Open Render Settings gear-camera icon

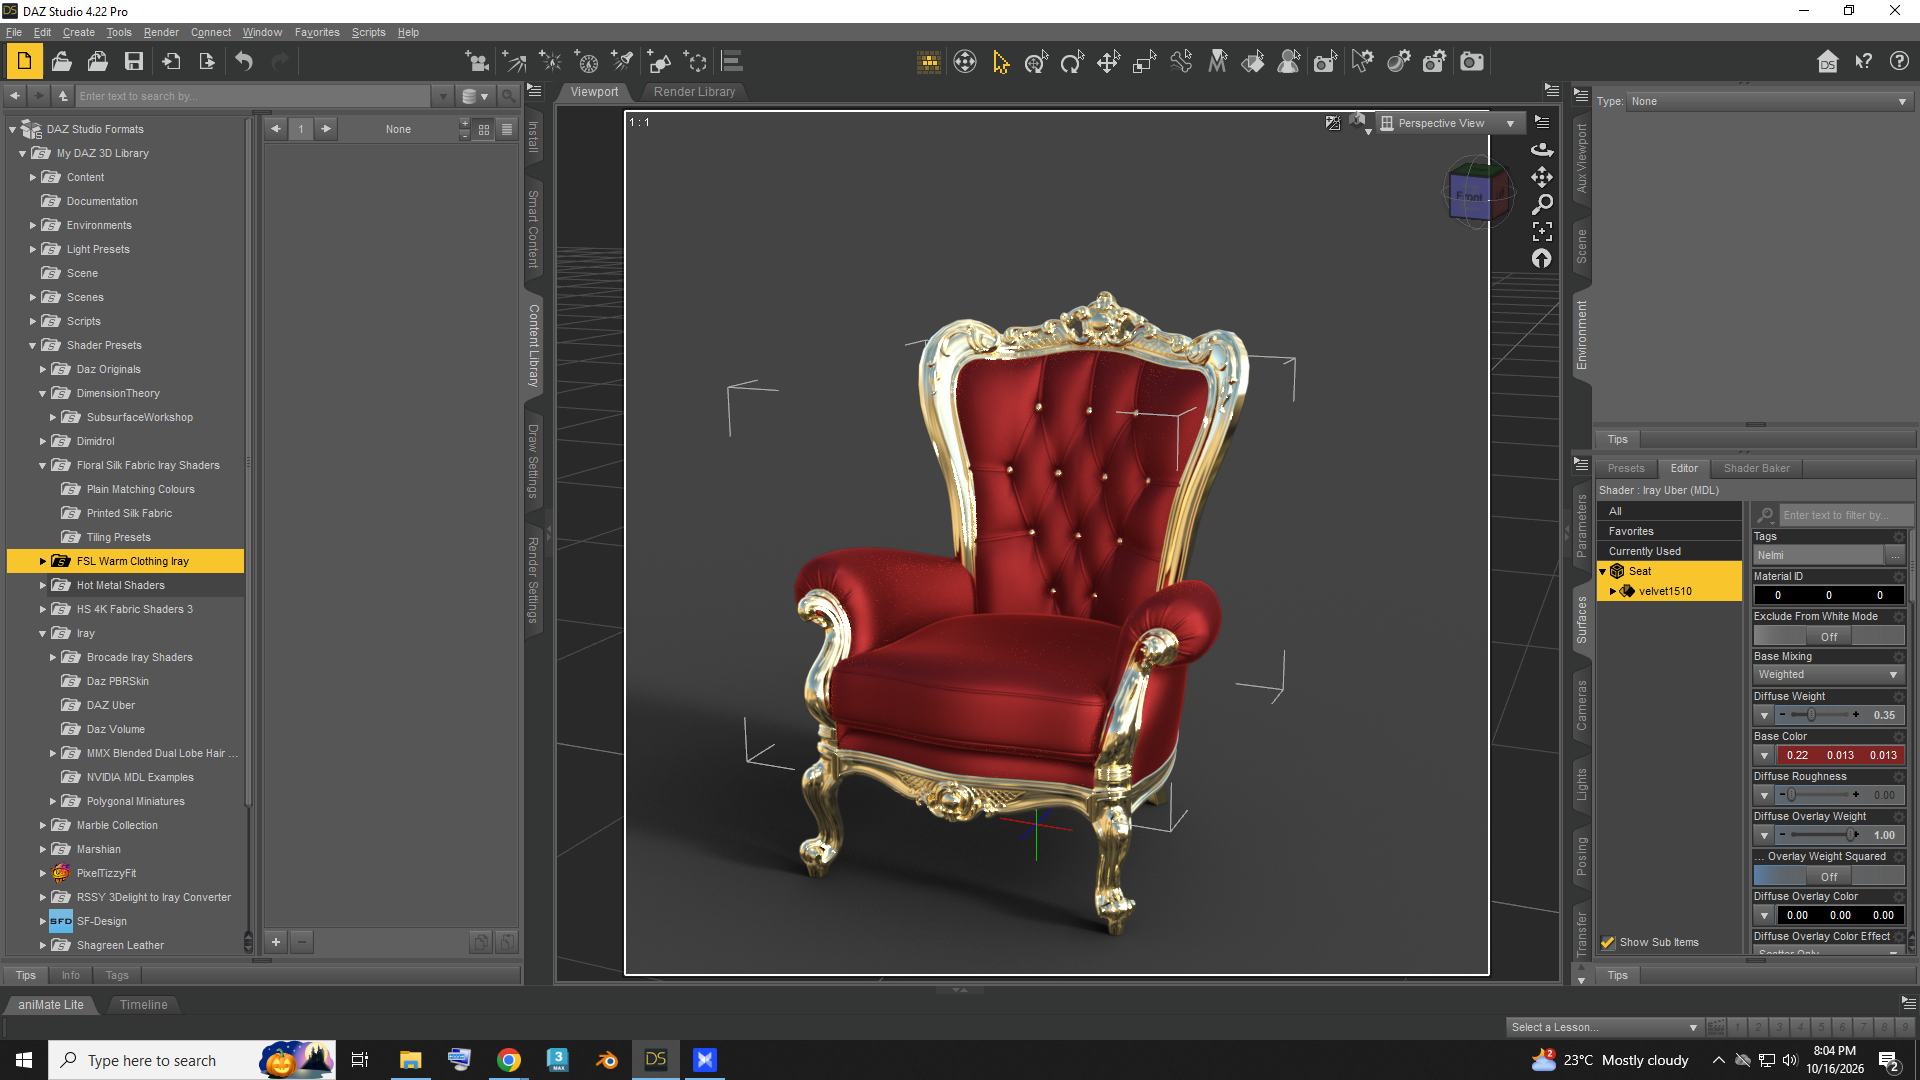1434,62
